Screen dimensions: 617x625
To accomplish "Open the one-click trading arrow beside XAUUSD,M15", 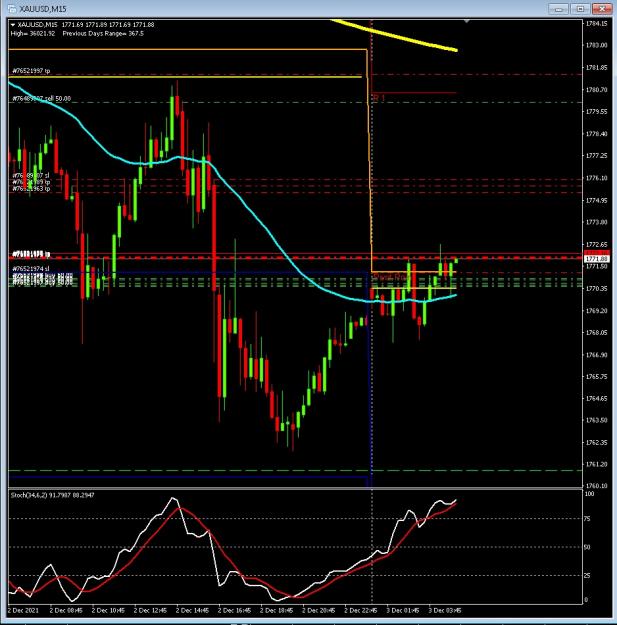I will point(12,25).
